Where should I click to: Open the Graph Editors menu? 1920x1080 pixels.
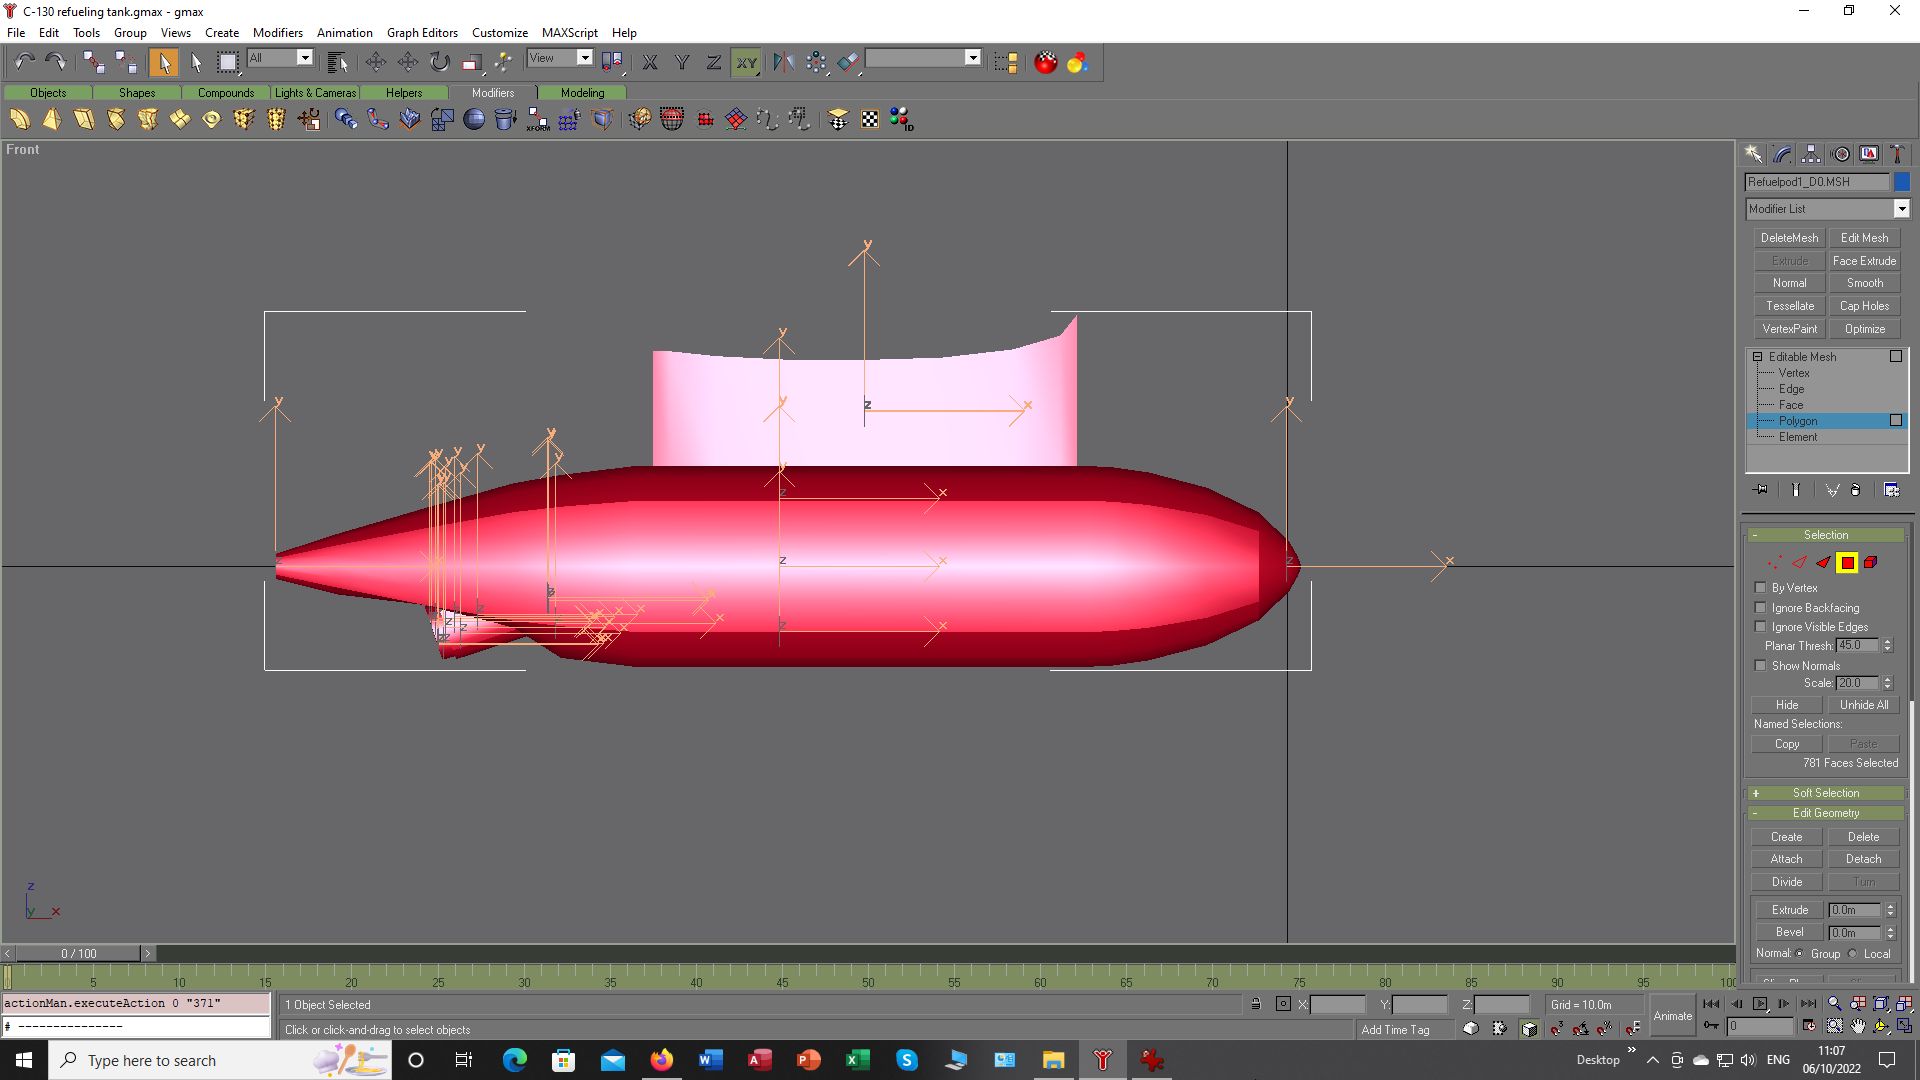point(422,33)
